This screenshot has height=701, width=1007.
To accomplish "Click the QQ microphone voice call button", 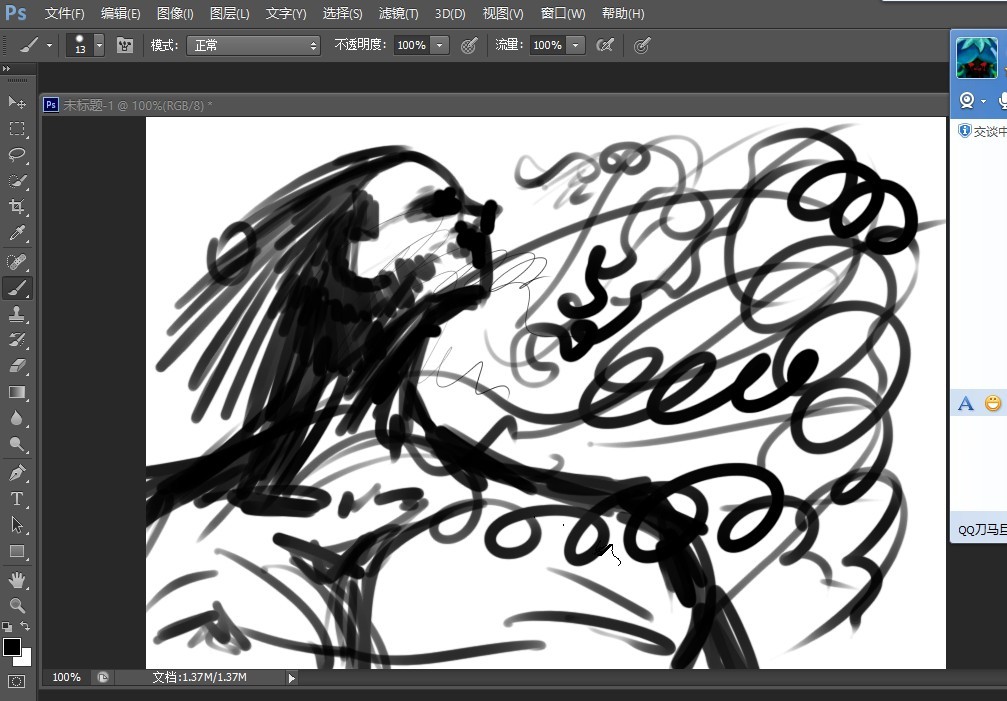I will [x=1003, y=100].
